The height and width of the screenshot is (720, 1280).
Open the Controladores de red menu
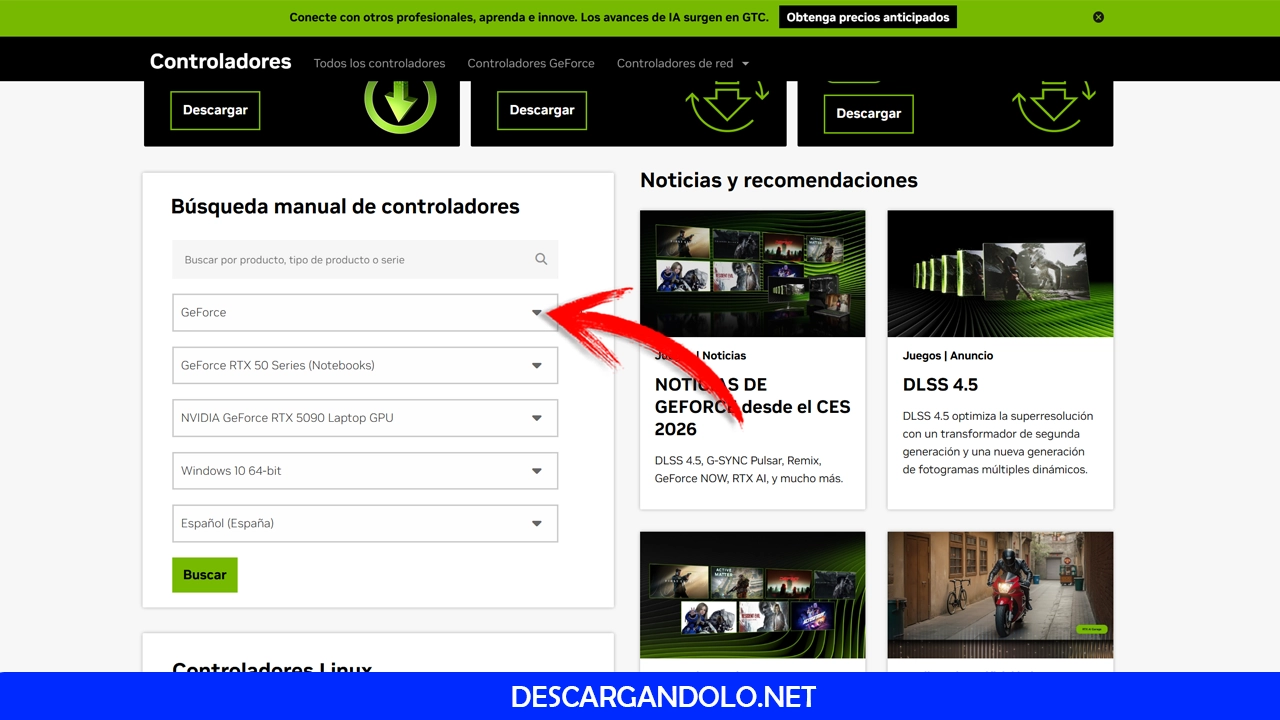pyautogui.click(x=682, y=63)
